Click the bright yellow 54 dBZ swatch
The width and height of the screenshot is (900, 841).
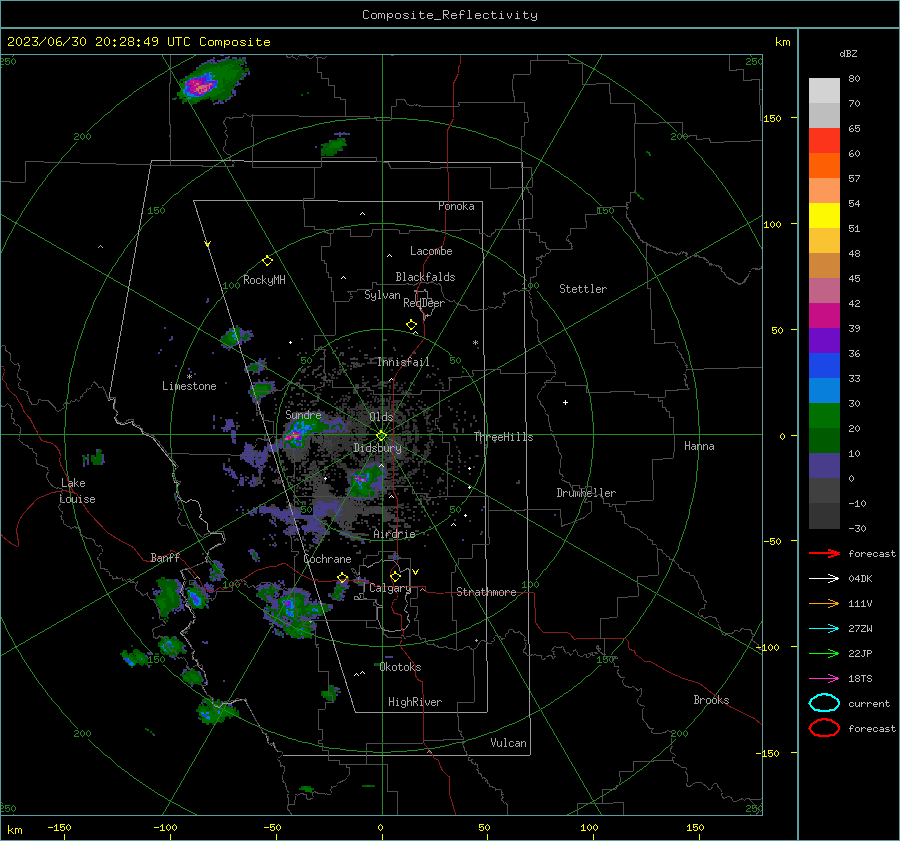824,216
